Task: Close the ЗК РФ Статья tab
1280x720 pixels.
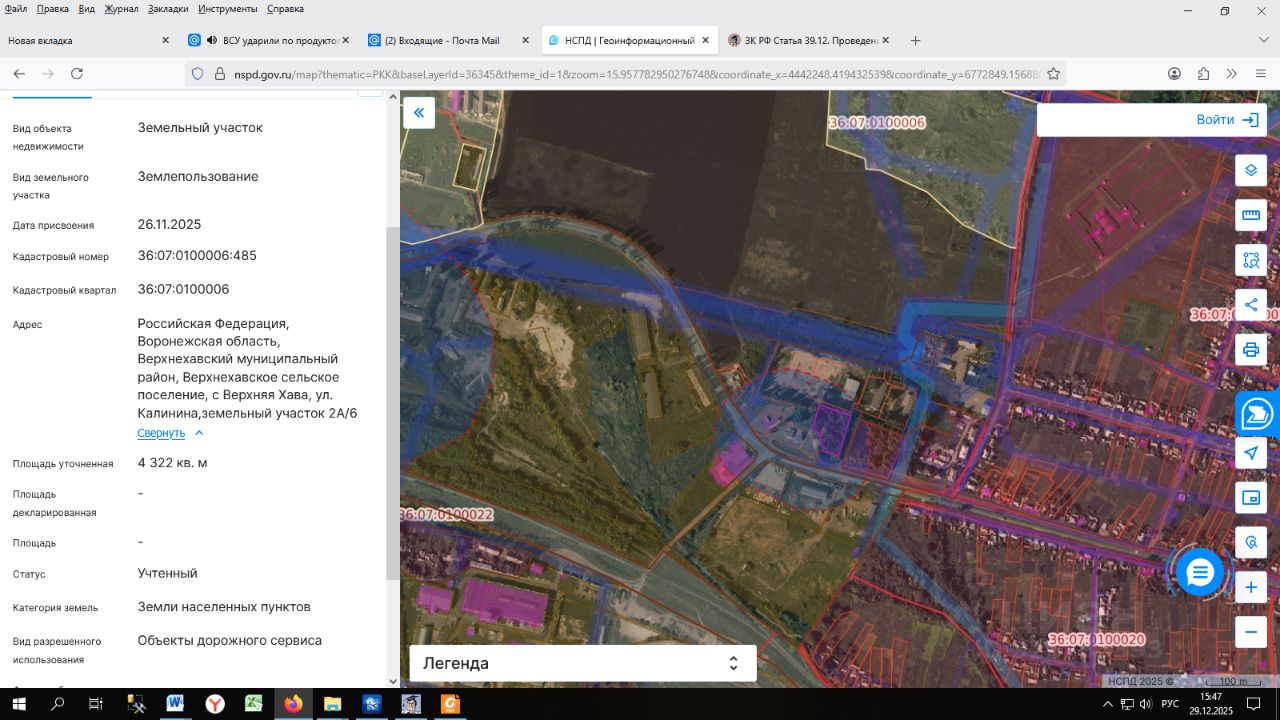Action: click(885, 41)
